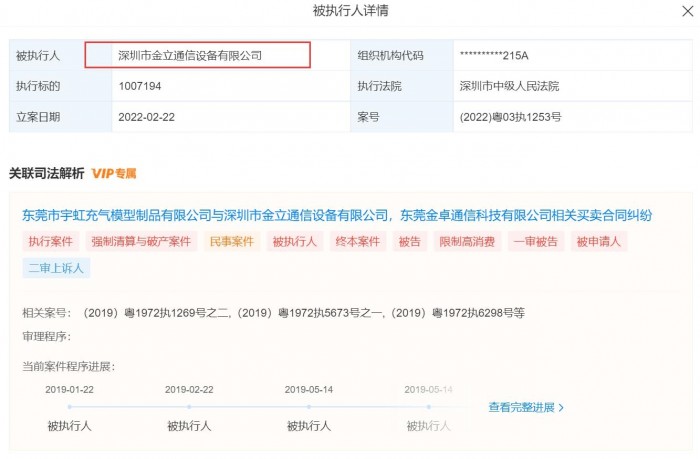Click the faded last 2019-05-14 timeline marker
The width and height of the screenshot is (700, 459).
pos(429,407)
